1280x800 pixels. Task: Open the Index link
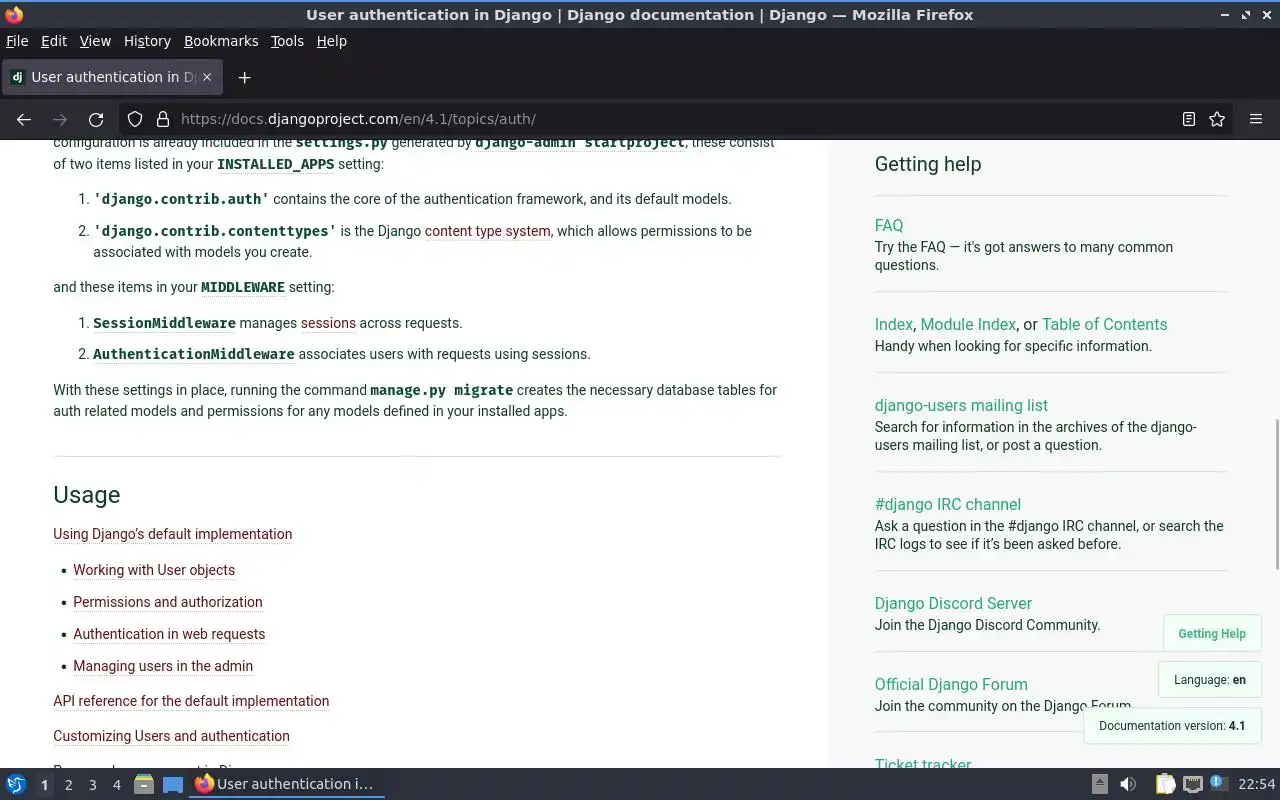tap(893, 325)
